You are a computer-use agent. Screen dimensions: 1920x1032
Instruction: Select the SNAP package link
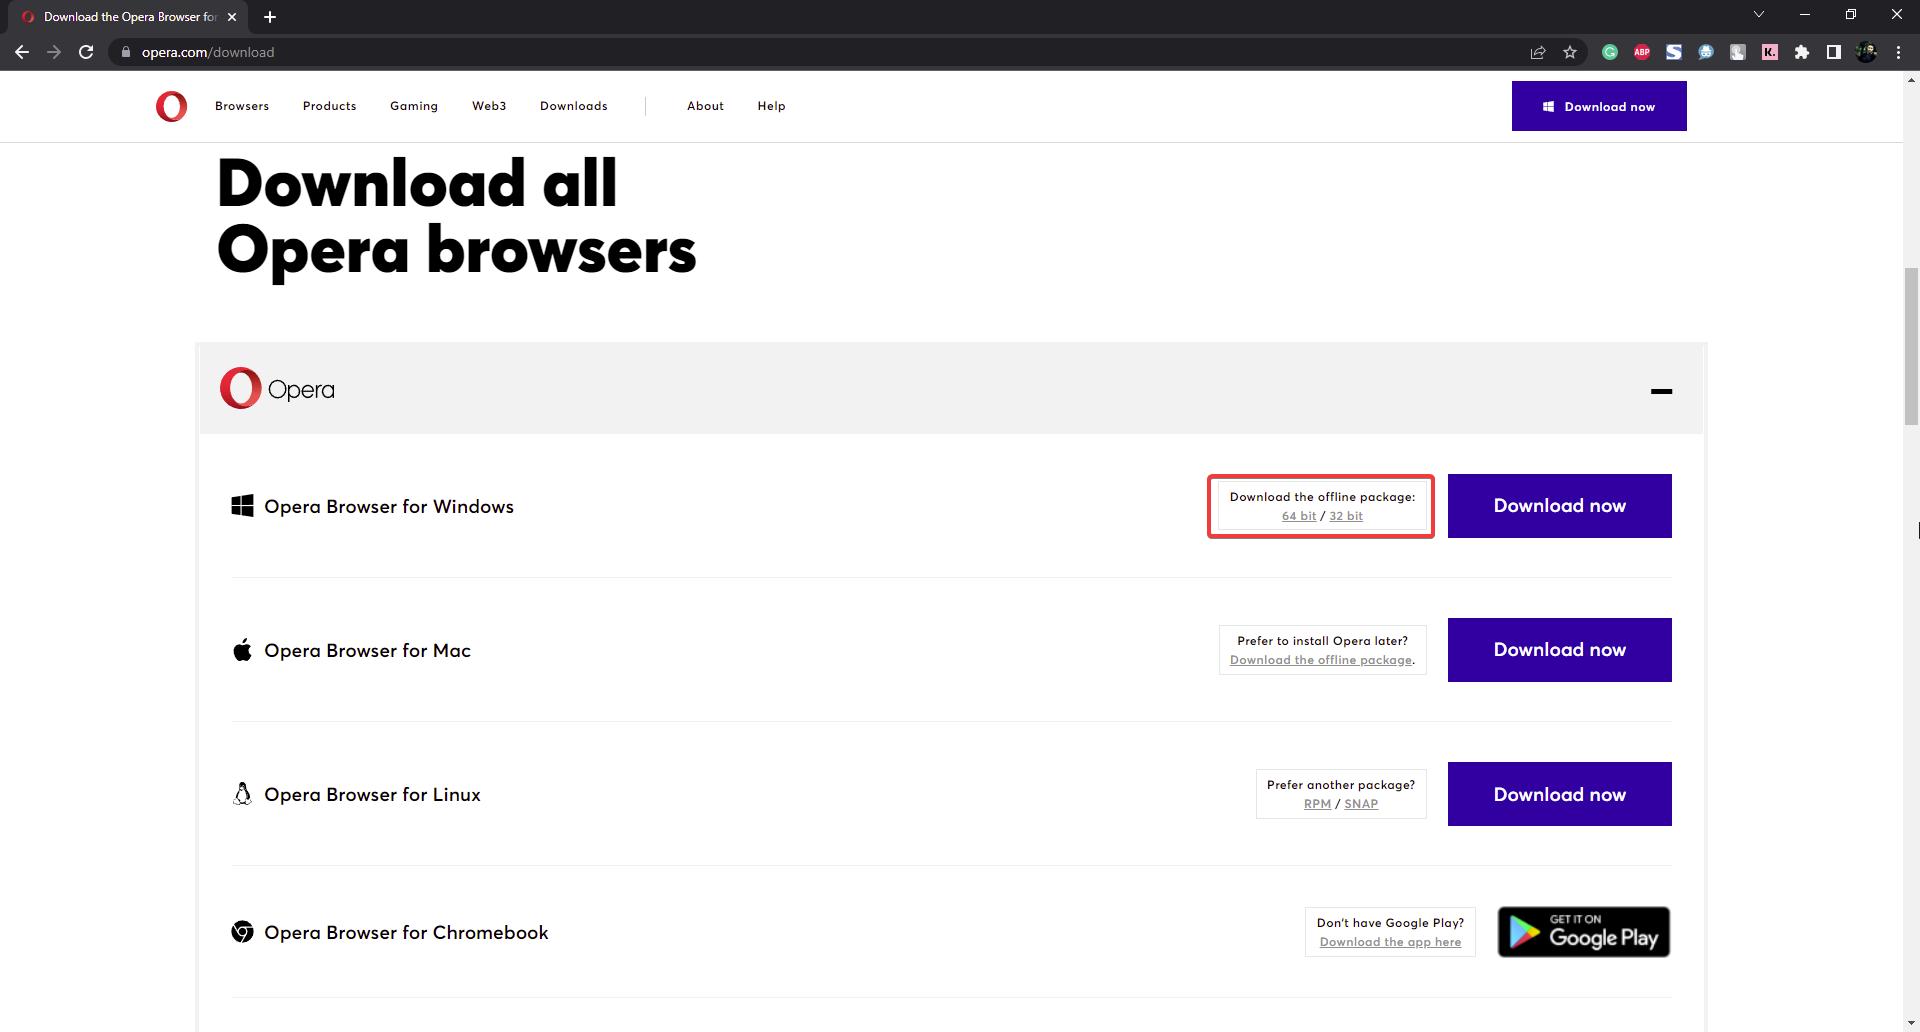(x=1361, y=804)
